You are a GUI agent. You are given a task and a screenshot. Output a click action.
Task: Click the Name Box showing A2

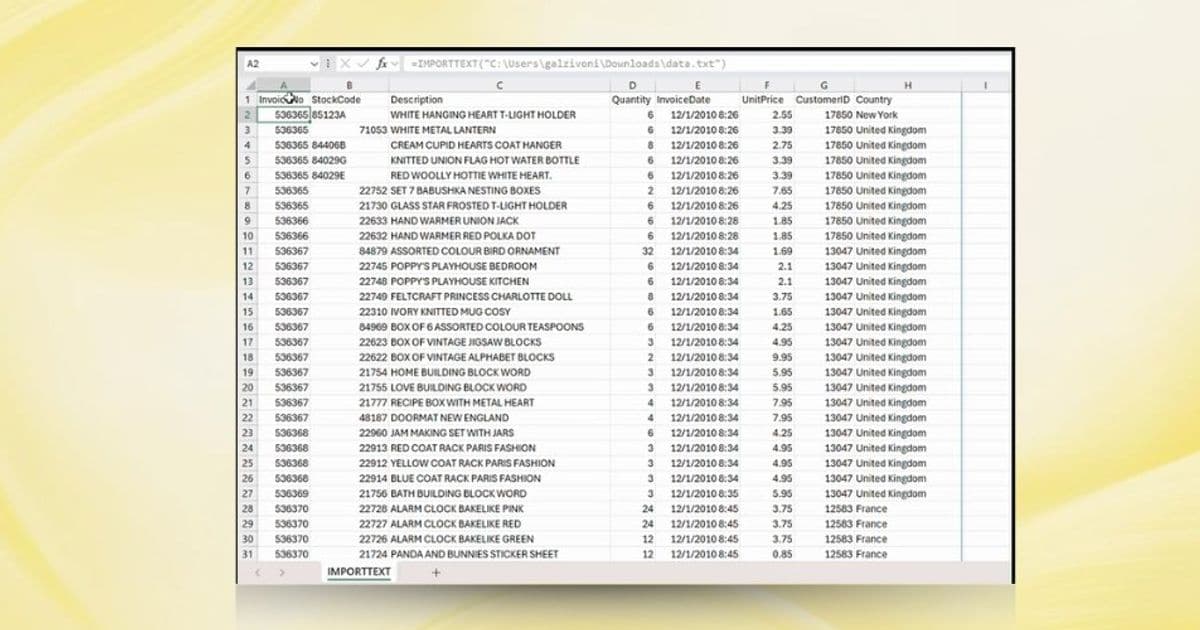pos(270,62)
